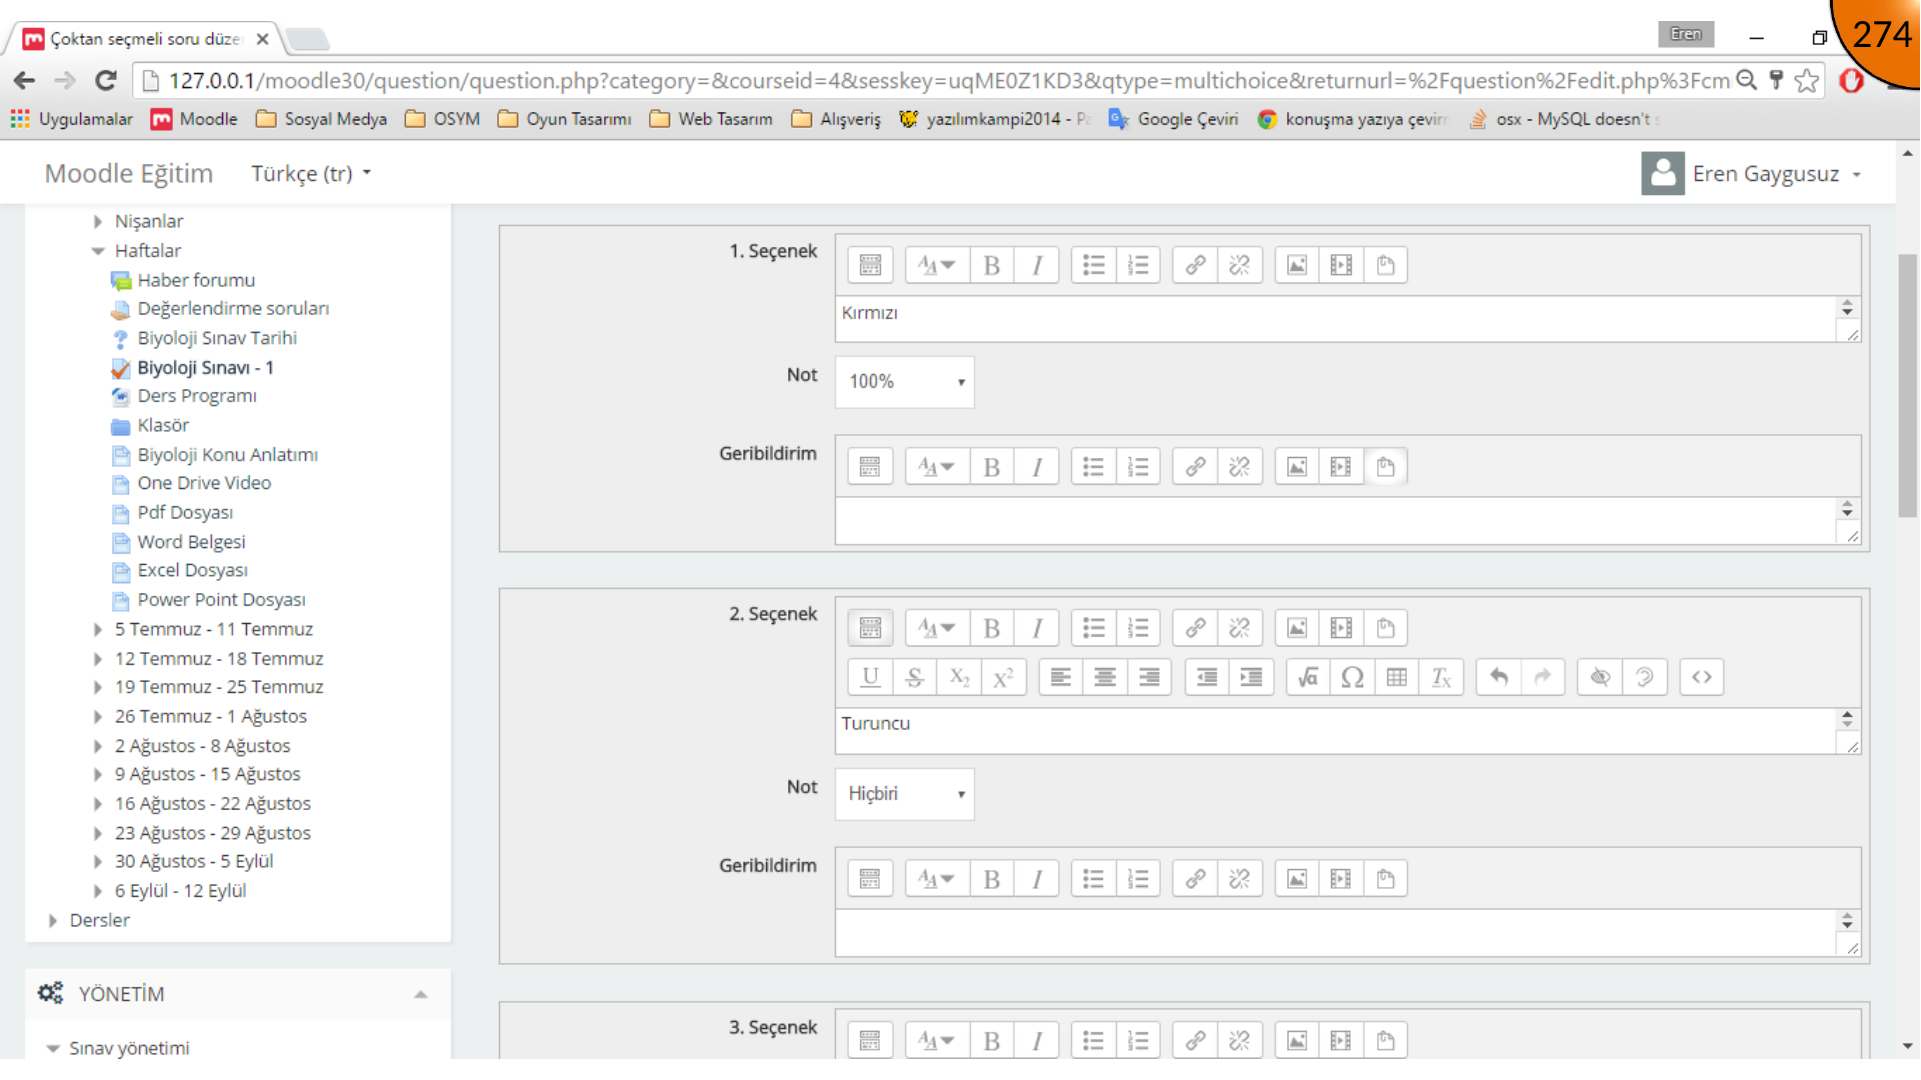Insert media in the 1. Seçenek editor

pyautogui.click(x=1341, y=265)
